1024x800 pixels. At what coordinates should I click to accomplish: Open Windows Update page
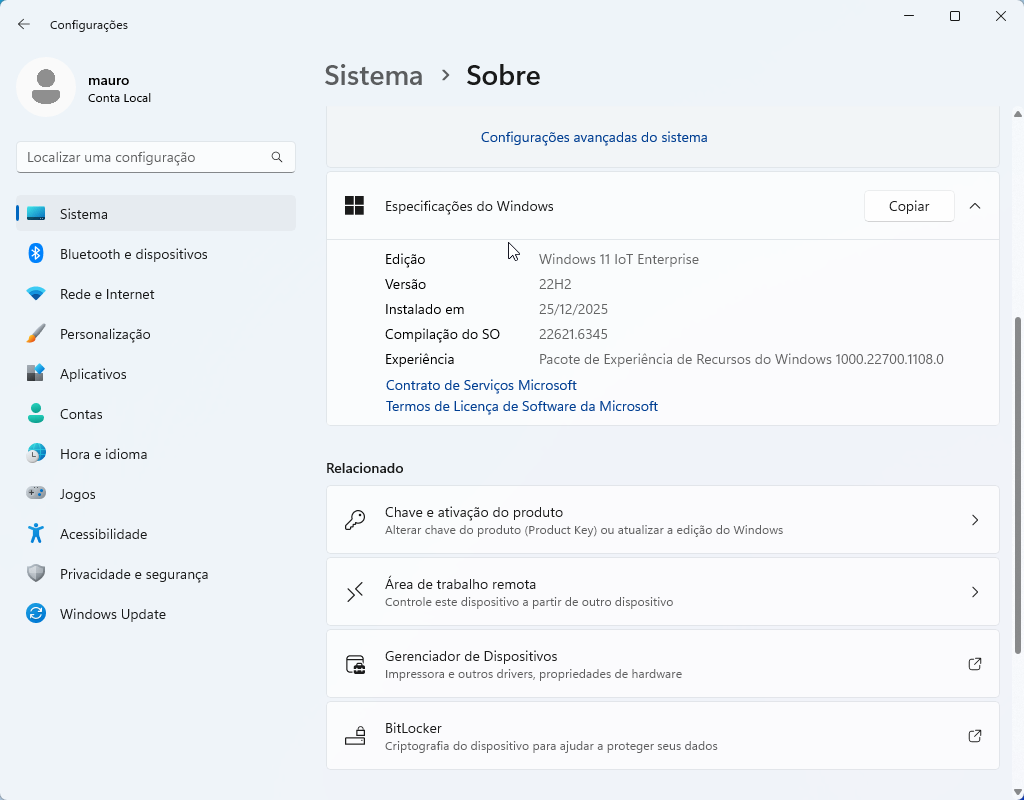pyautogui.click(x=156, y=613)
